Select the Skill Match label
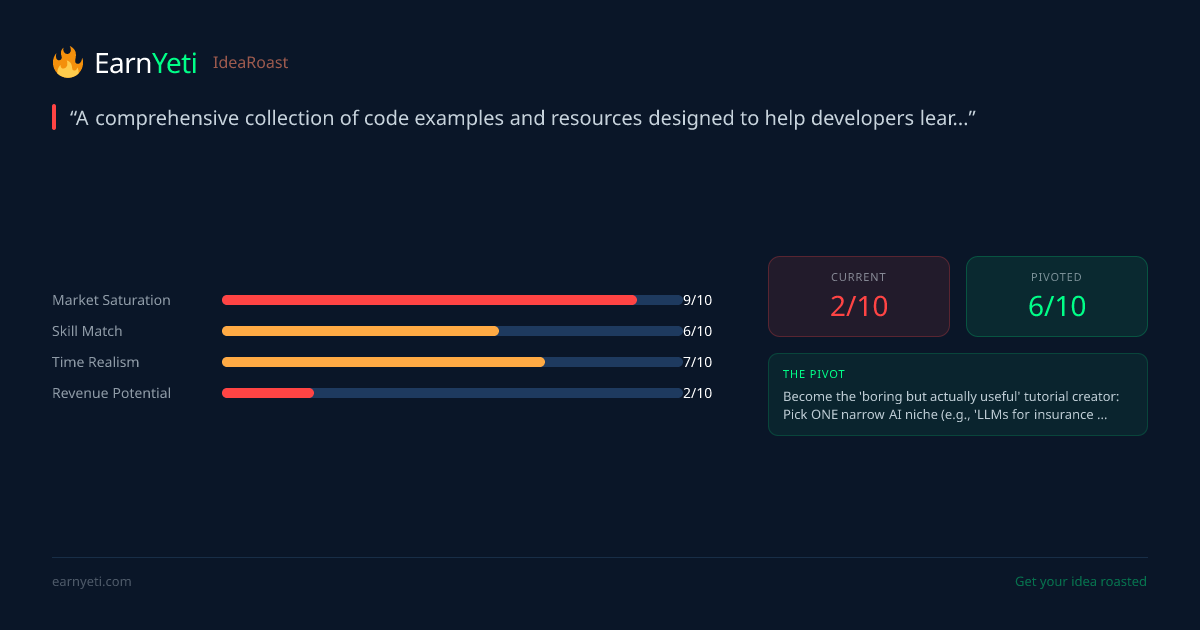1200x630 pixels. 87,331
